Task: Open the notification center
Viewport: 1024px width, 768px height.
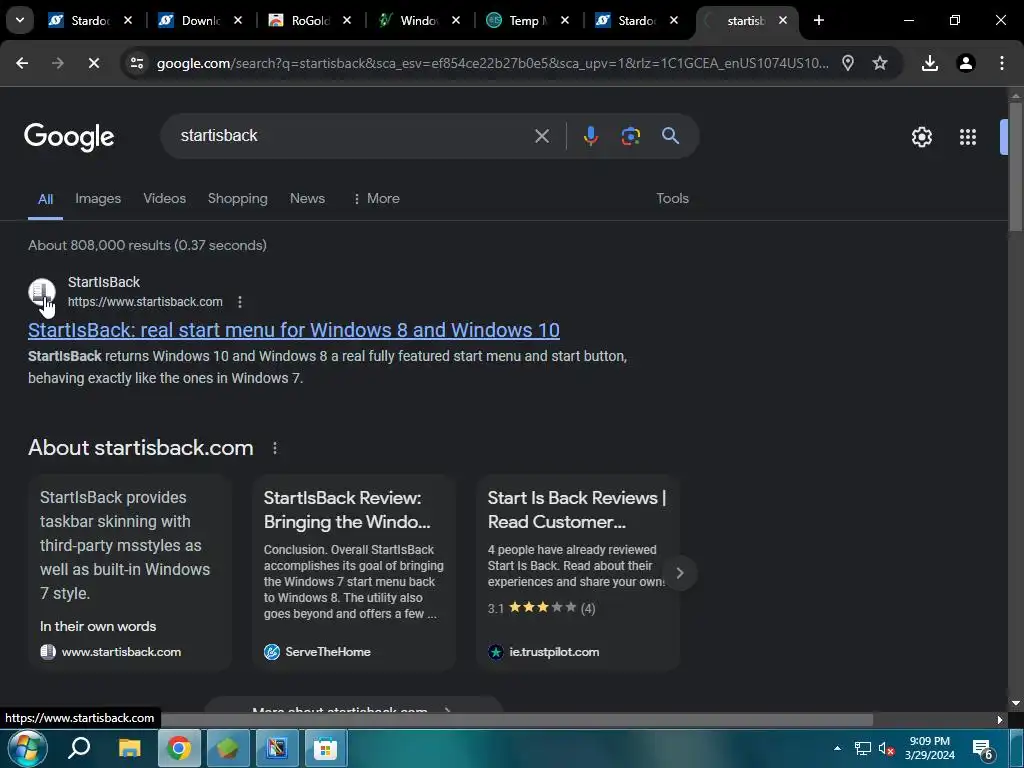Action: coord(983,750)
